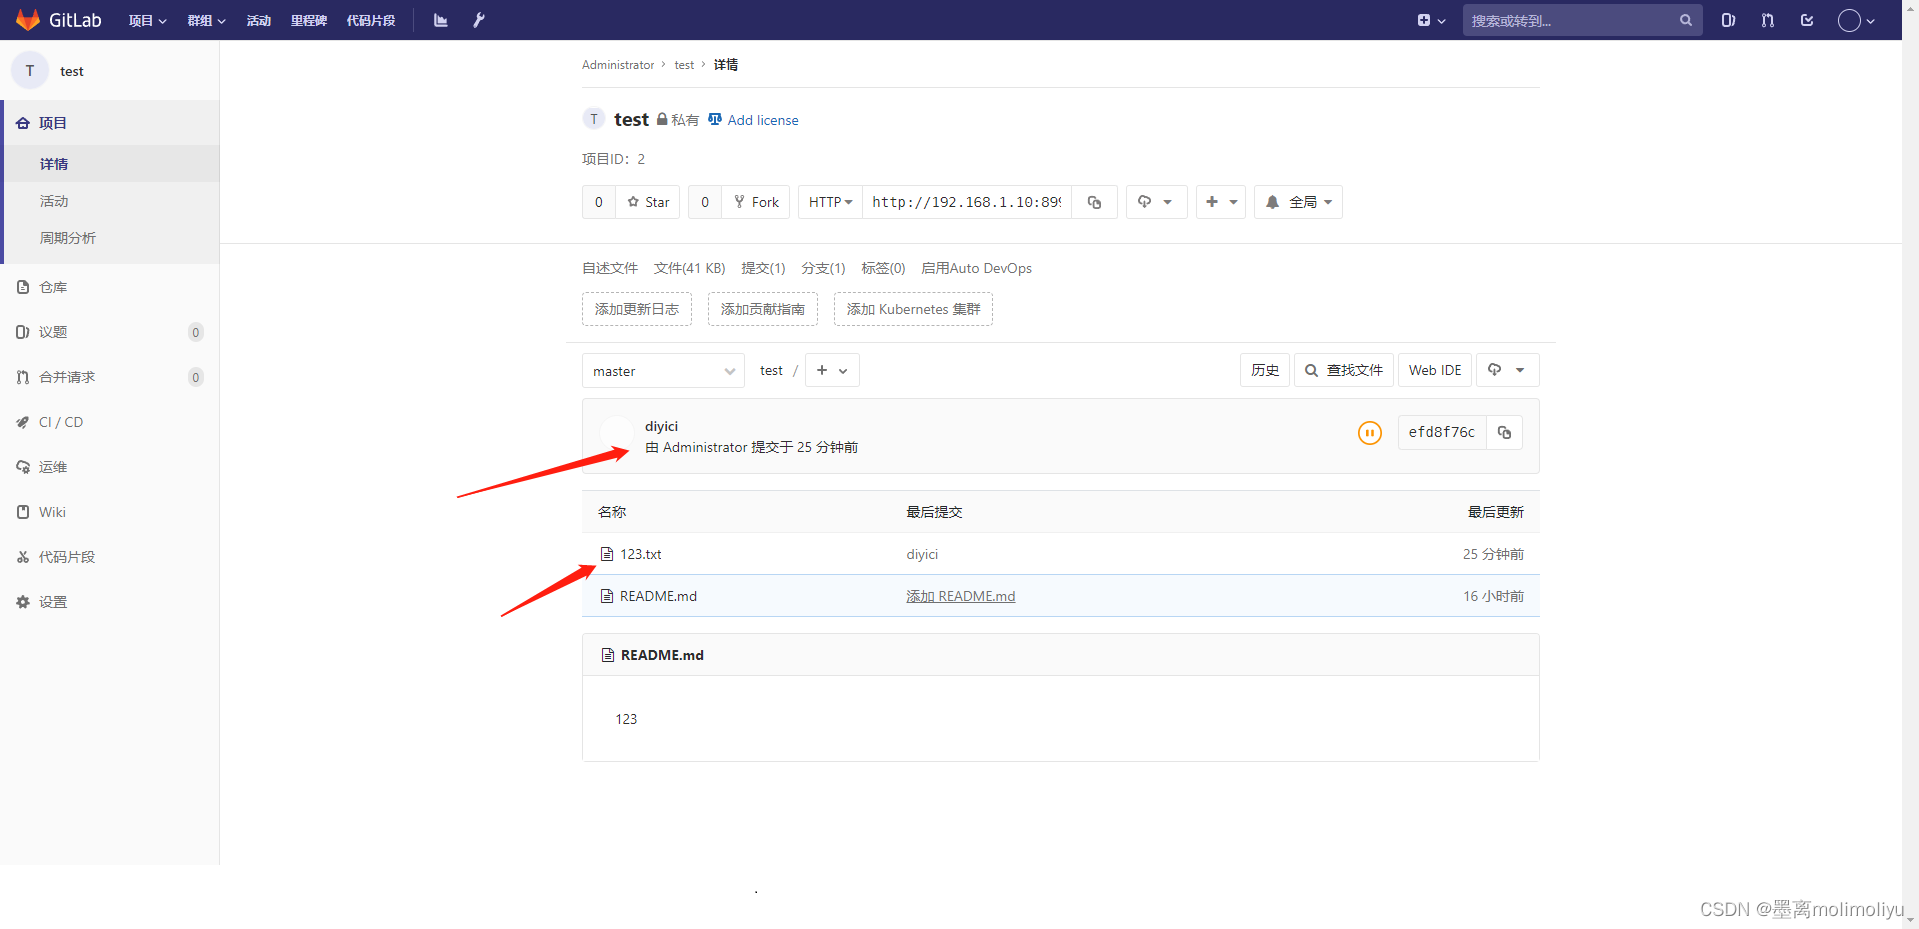Open 运维 in sidebar
This screenshot has height=929, width=1919.
coord(110,467)
